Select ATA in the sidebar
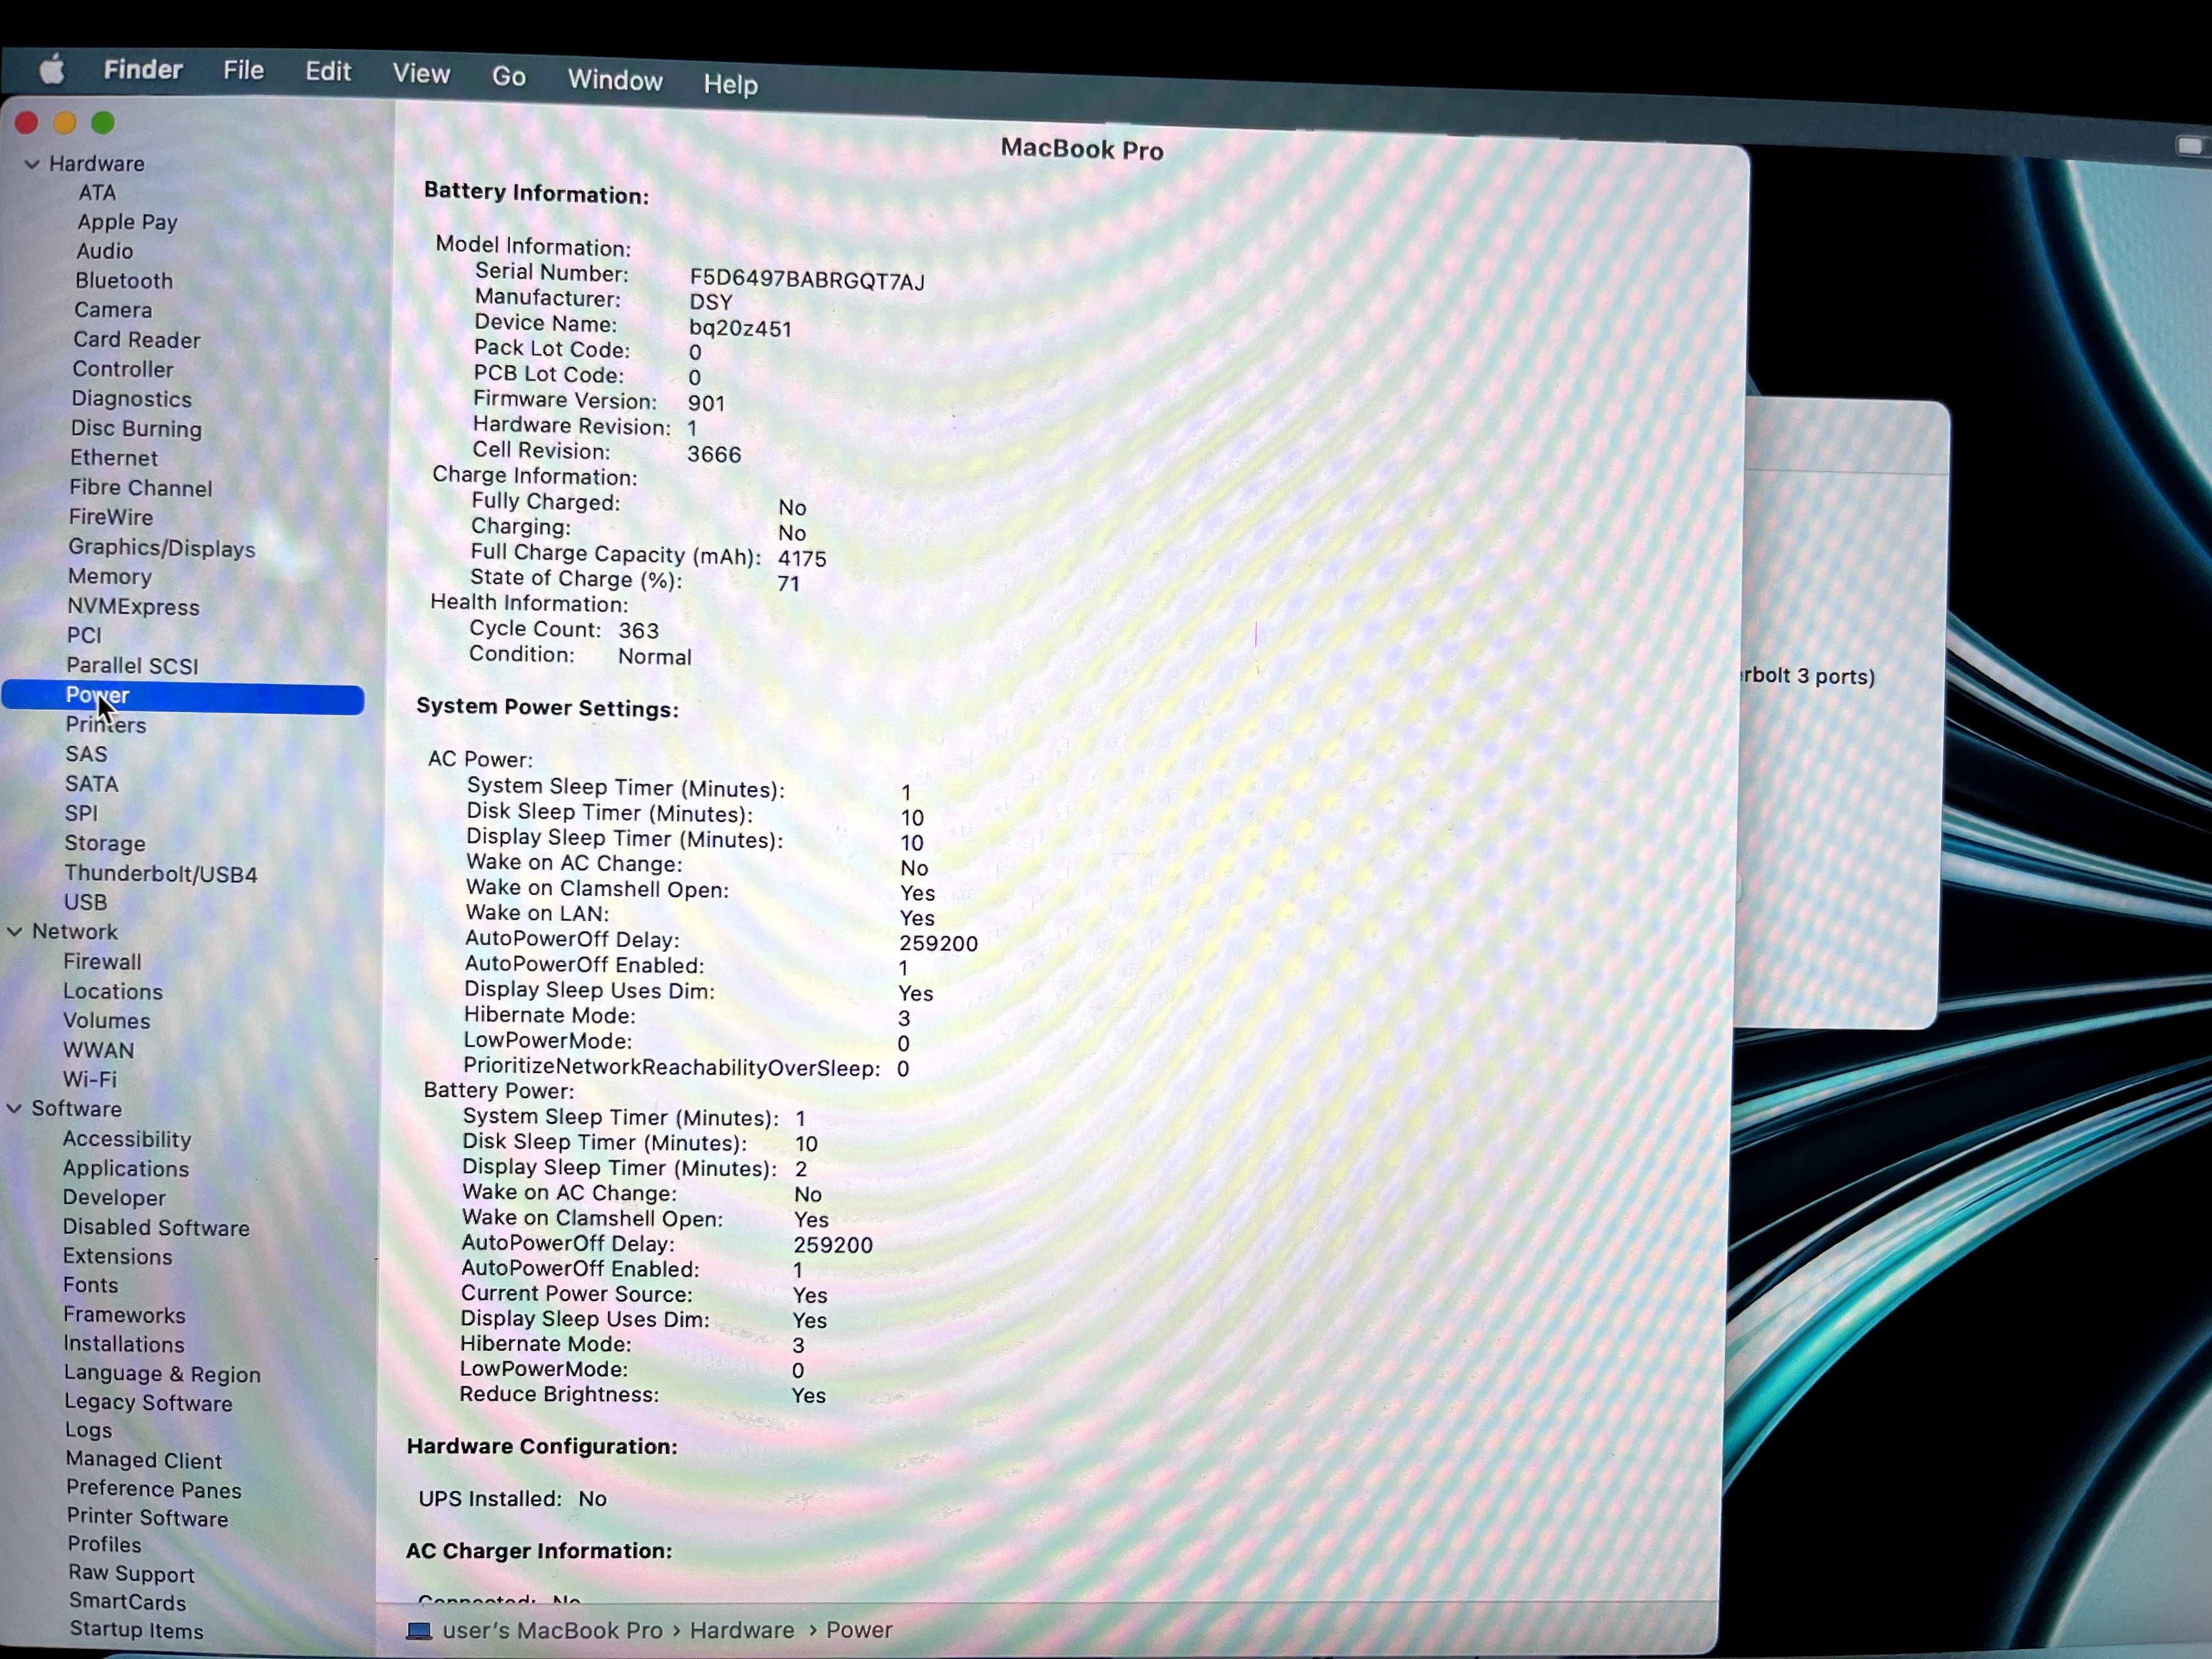Screen dimensions: 2212x1659 [97, 193]
